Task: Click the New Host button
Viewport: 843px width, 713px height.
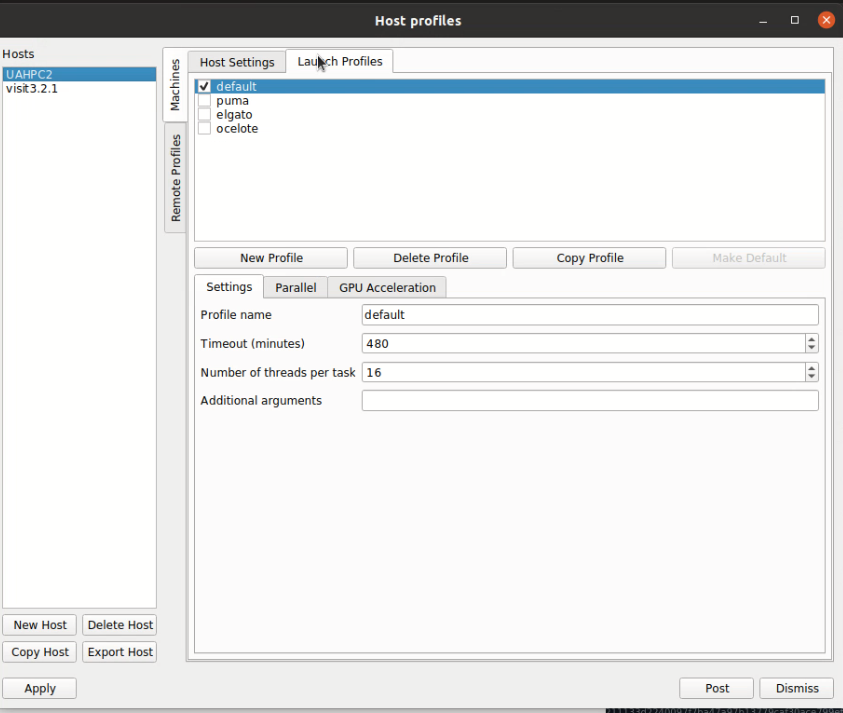Action: click(40, 625)
